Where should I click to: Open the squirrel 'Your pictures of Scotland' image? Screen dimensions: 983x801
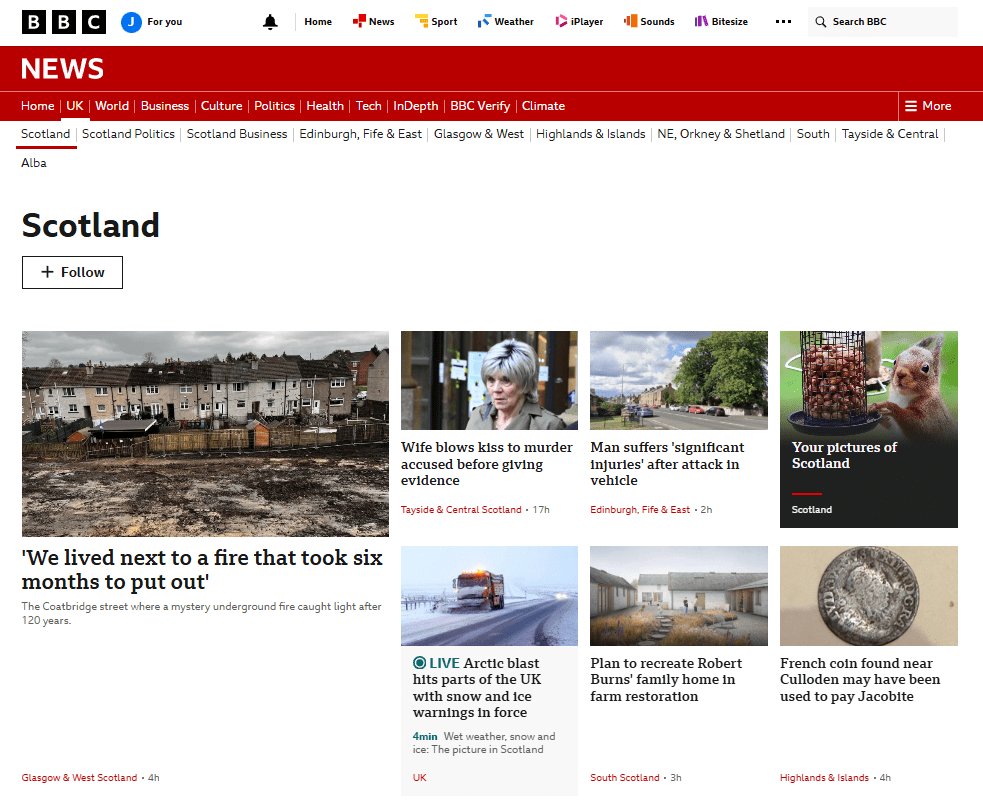[868, 380]
